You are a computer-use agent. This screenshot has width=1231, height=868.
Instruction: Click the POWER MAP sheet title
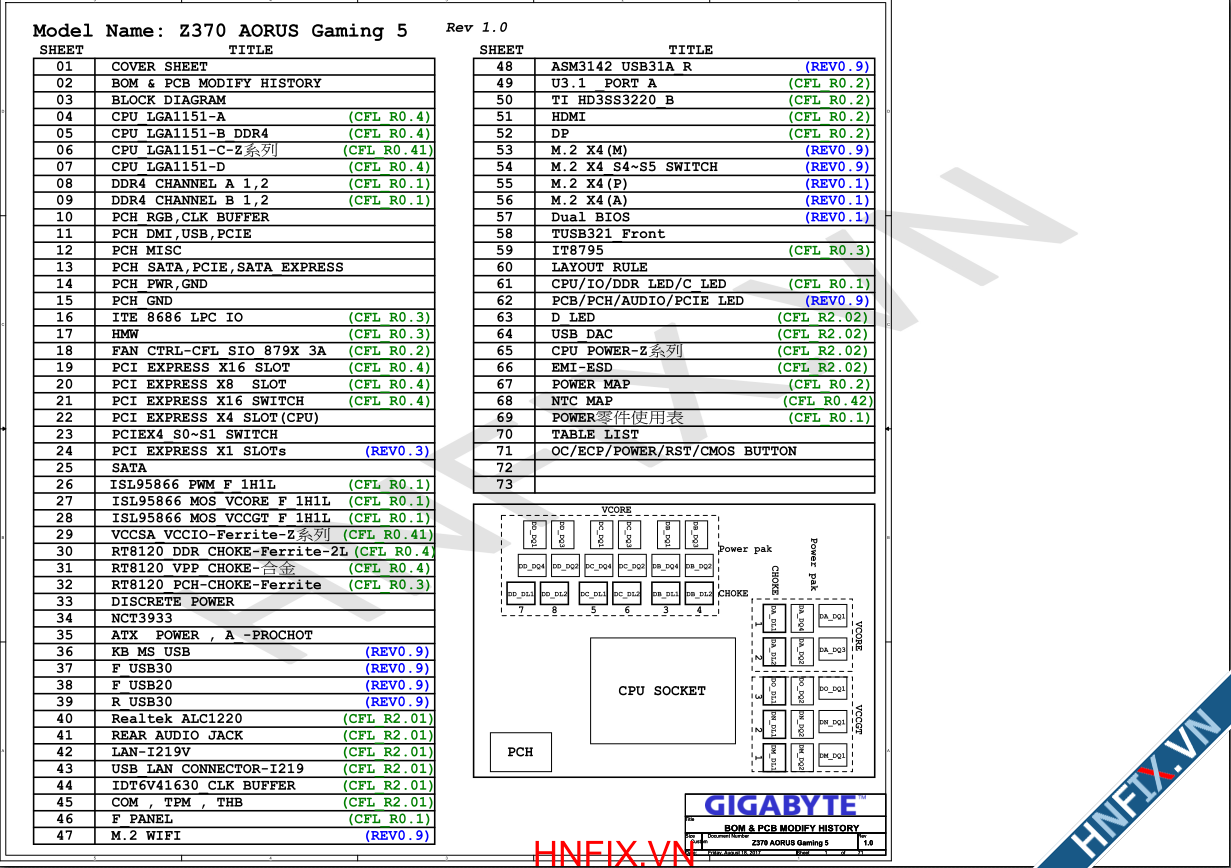pos(590,384)
